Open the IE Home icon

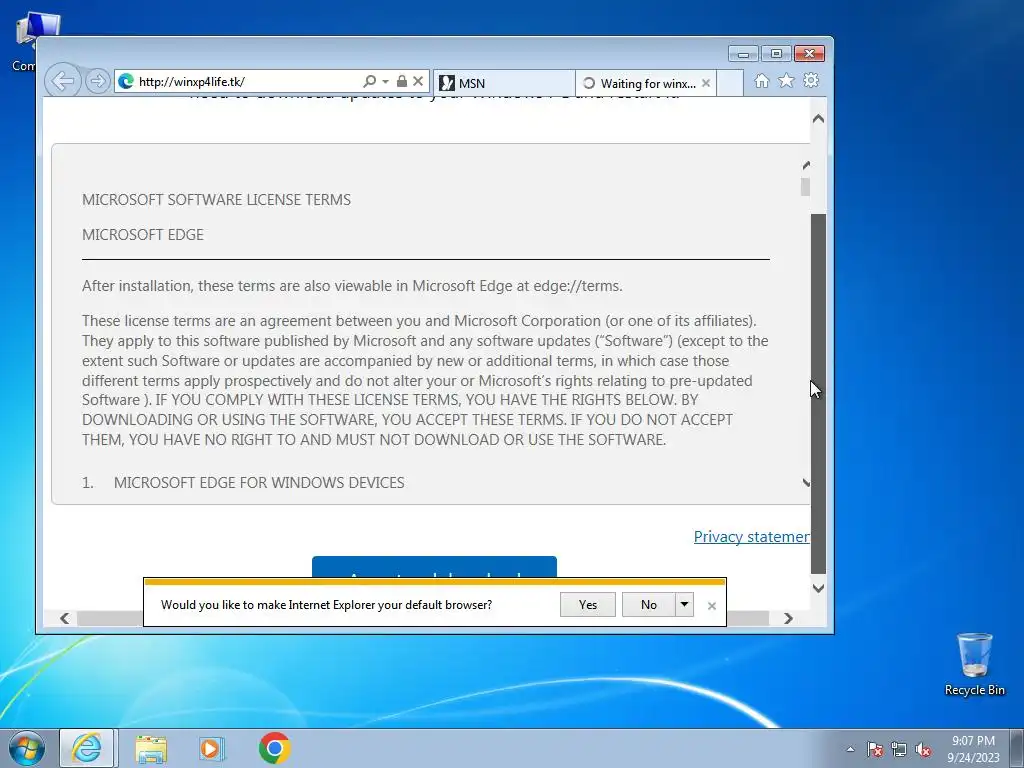click(x=761, y=81)
